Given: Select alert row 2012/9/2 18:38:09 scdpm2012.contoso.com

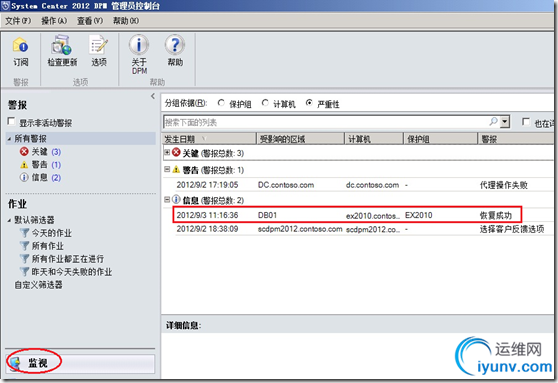Looking at the screenshot, I should pos(363,229).
